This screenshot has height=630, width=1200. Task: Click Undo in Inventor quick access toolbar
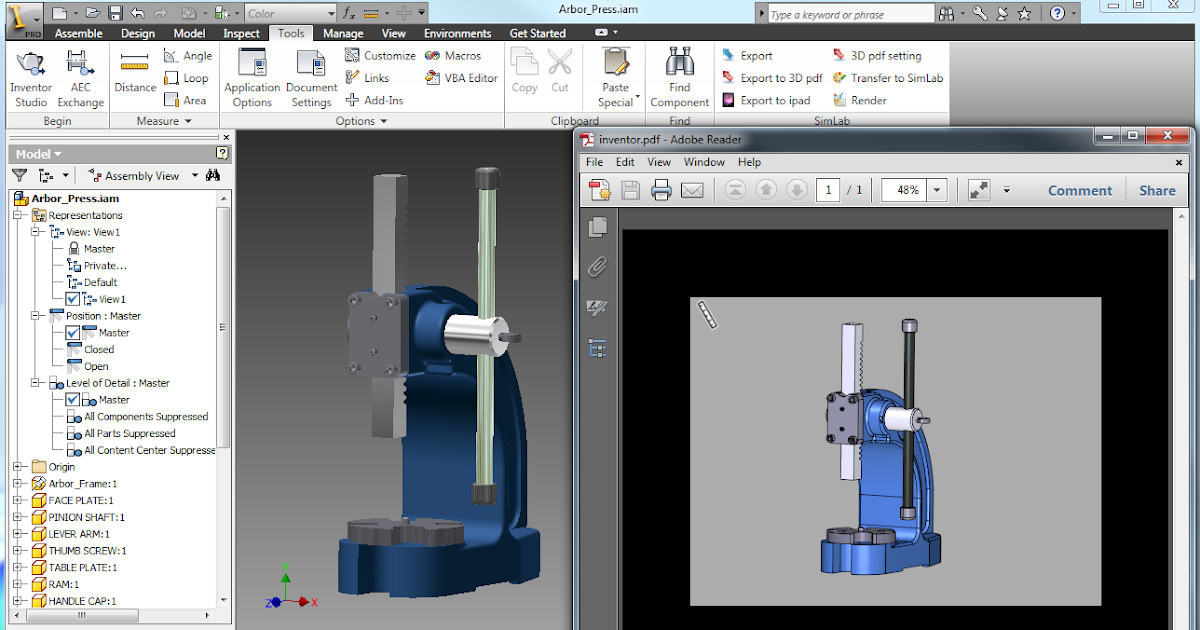point(138,13)
